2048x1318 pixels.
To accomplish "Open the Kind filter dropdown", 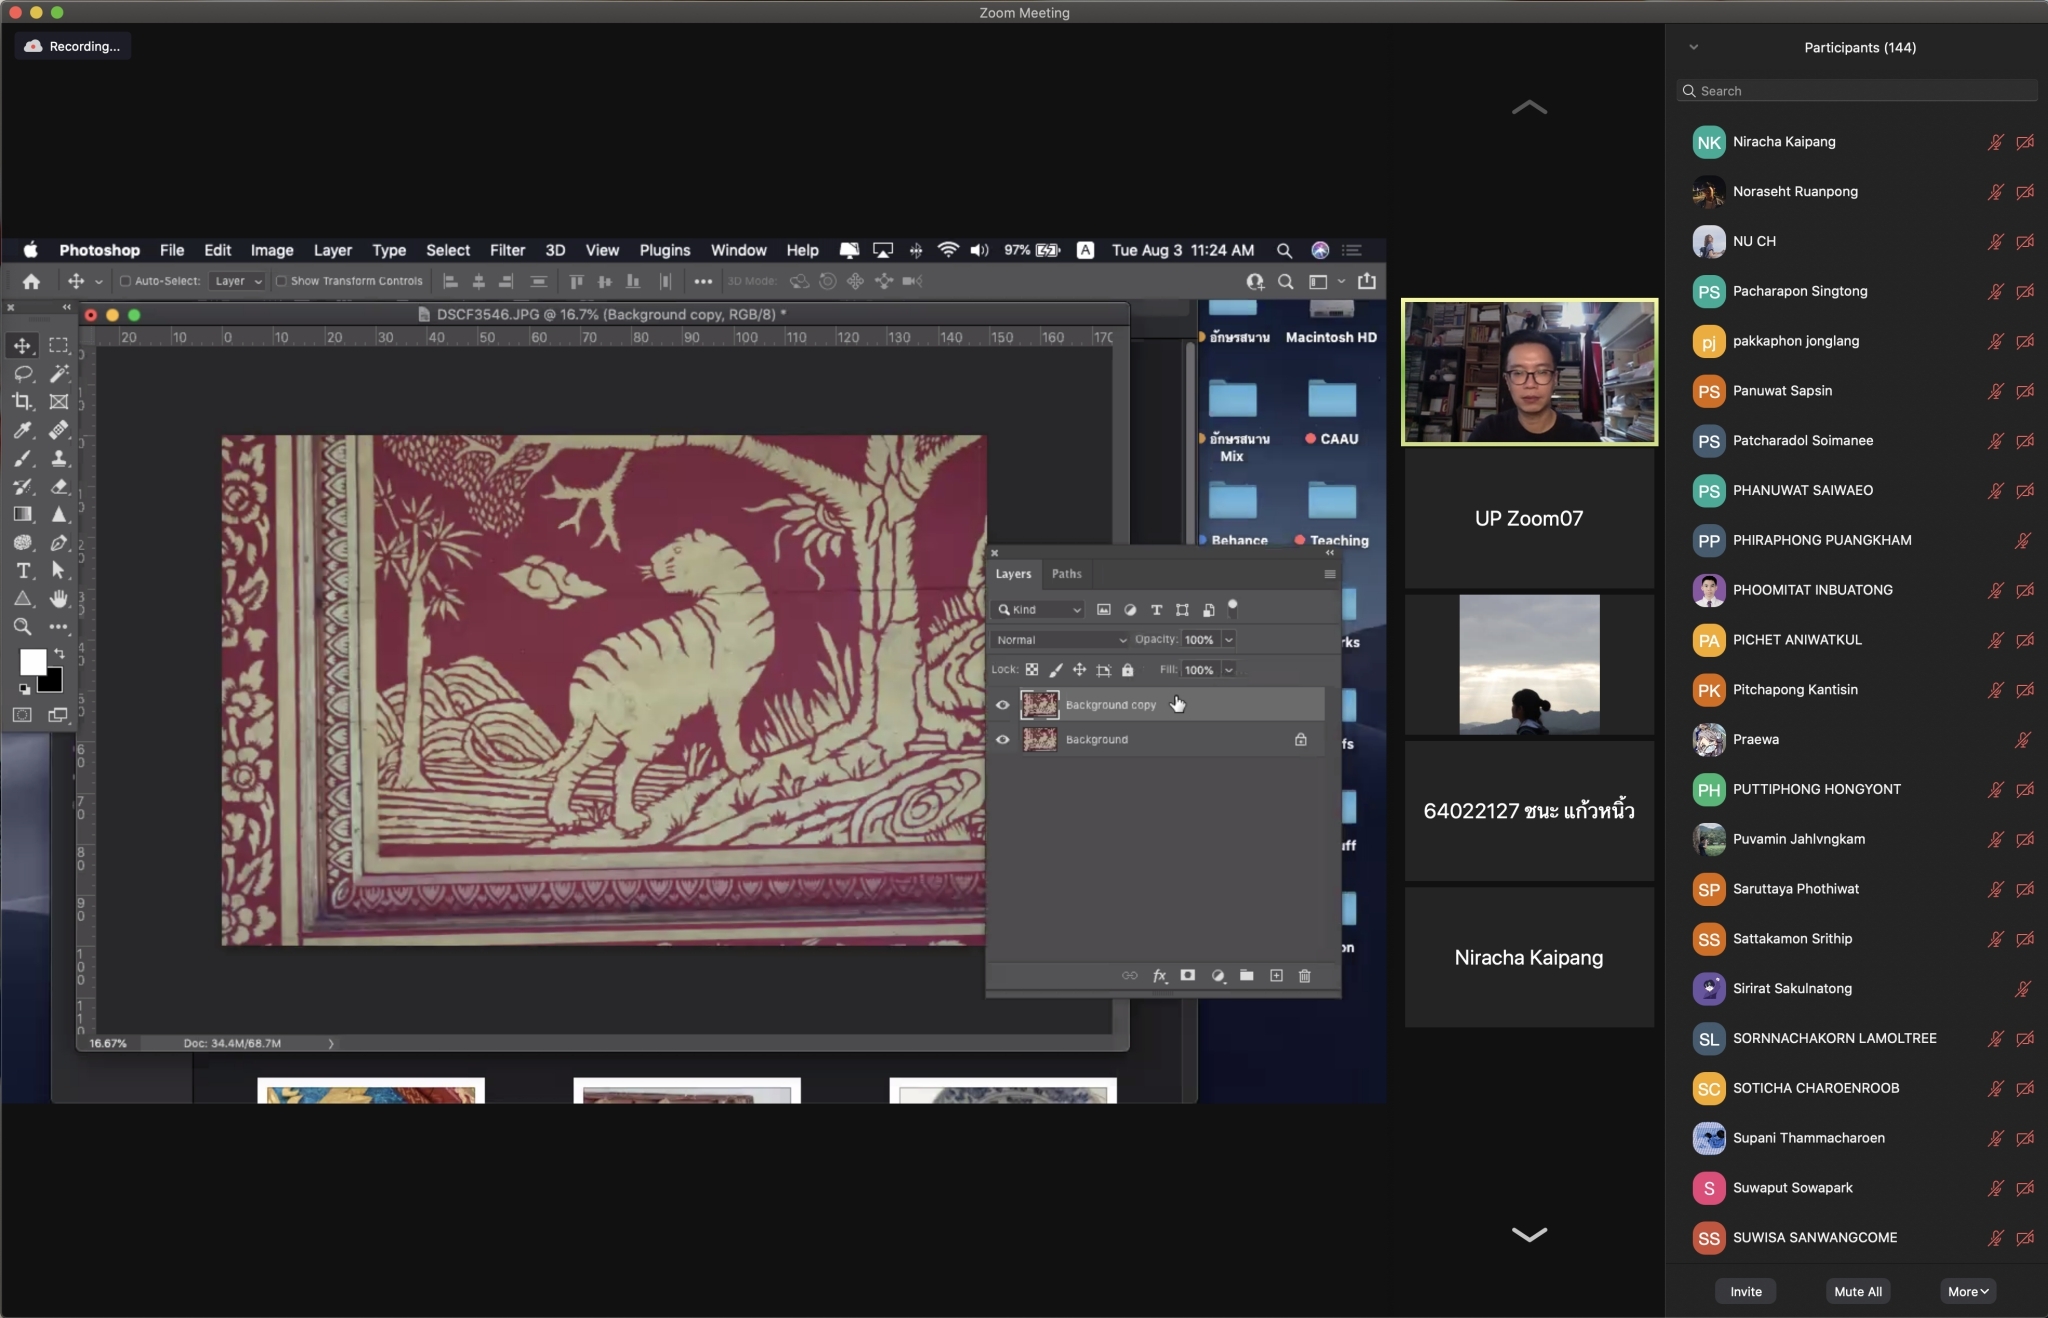I will click(1039, 609).
